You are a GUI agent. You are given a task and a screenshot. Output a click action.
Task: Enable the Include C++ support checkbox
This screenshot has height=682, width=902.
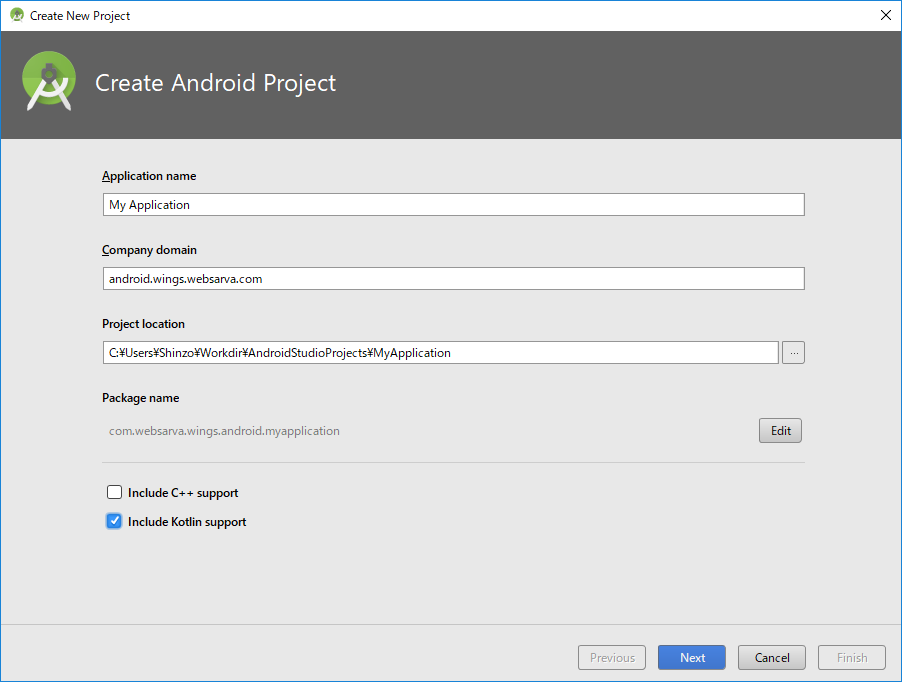point(114,492)
